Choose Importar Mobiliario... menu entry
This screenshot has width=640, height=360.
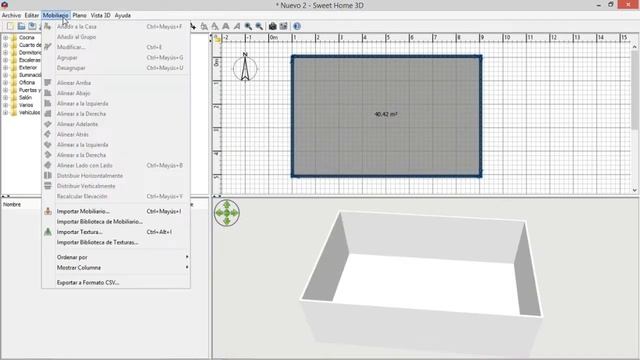click(116, 211)
